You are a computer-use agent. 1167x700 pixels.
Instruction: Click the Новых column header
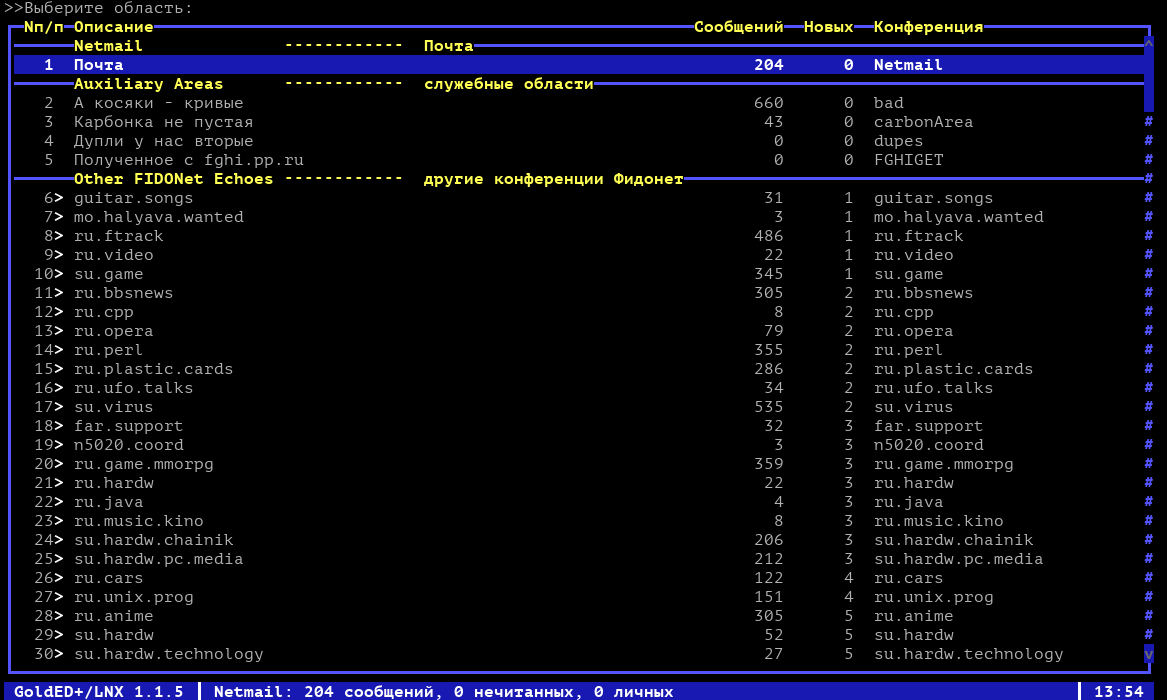tap(828, 27)
